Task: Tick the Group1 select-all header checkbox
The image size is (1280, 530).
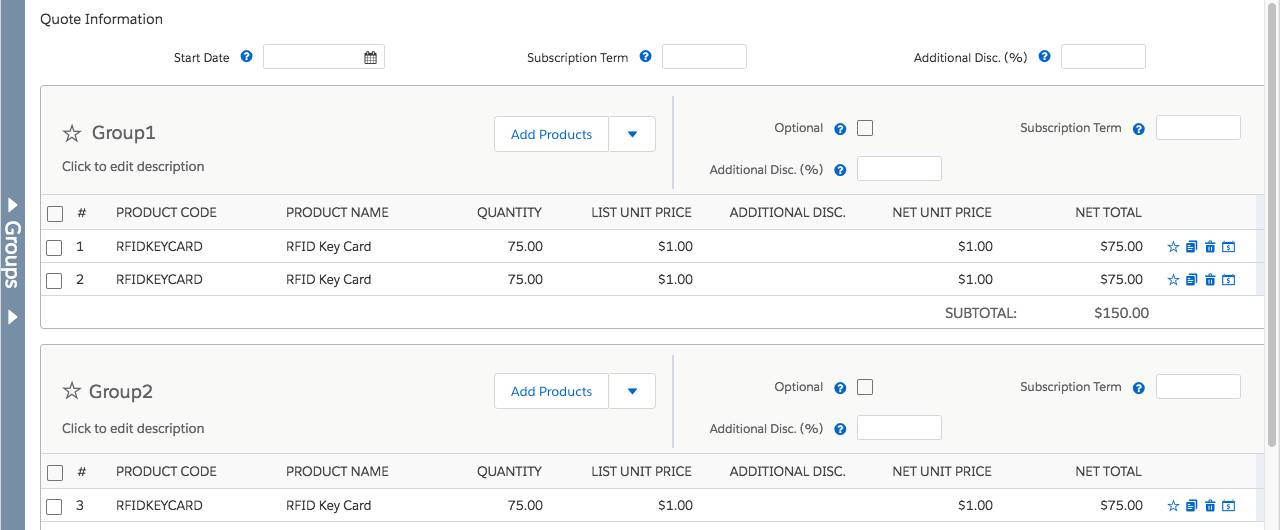Action: pos(55,213)
